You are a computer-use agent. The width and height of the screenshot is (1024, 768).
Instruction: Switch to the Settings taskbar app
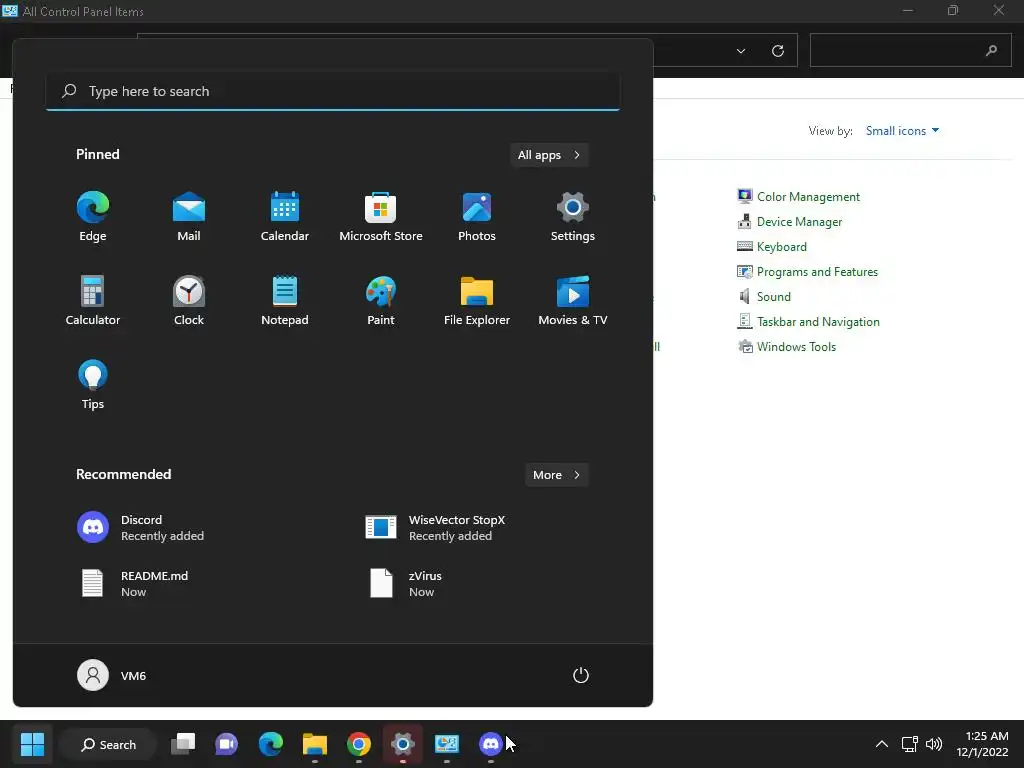pos(403,744)
